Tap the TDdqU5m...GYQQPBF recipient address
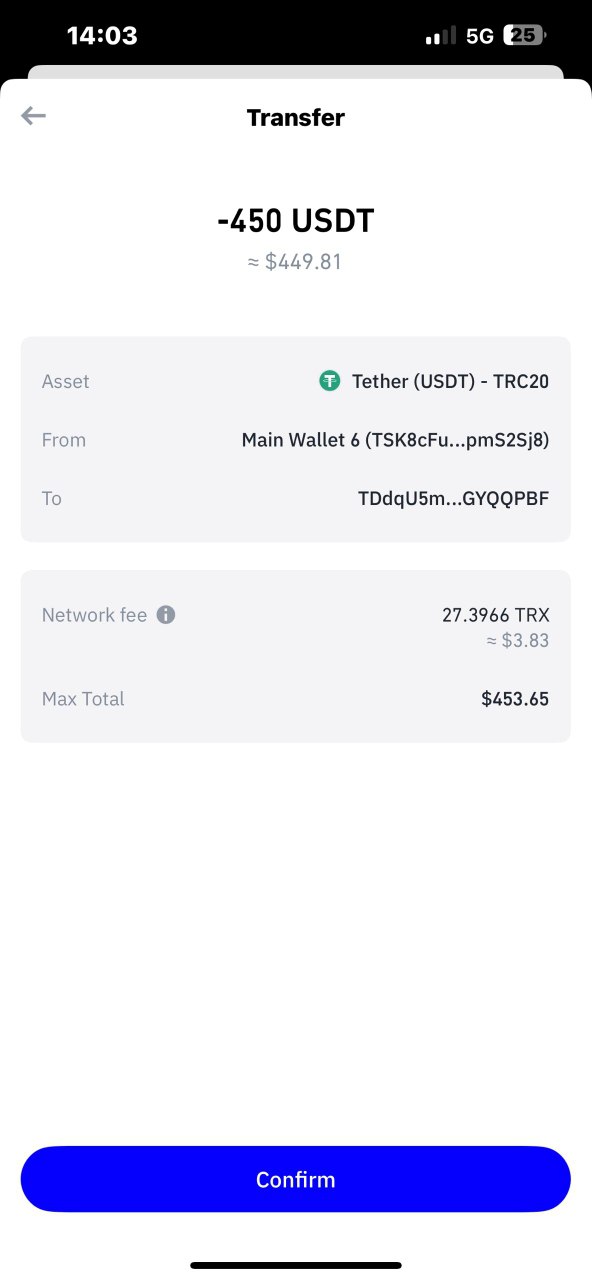Image resolution: width=592 pixels, height=1280 pixels. coord(453,498)
